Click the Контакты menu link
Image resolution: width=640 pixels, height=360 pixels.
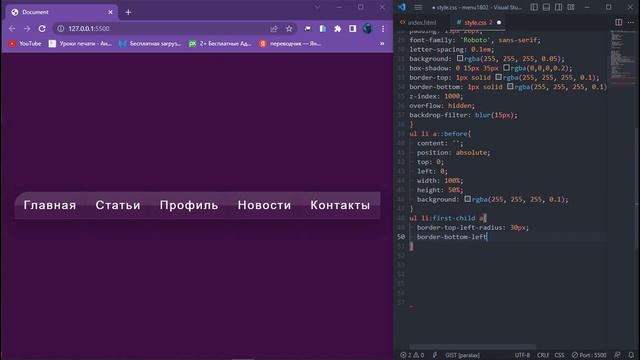click(340, 205)
